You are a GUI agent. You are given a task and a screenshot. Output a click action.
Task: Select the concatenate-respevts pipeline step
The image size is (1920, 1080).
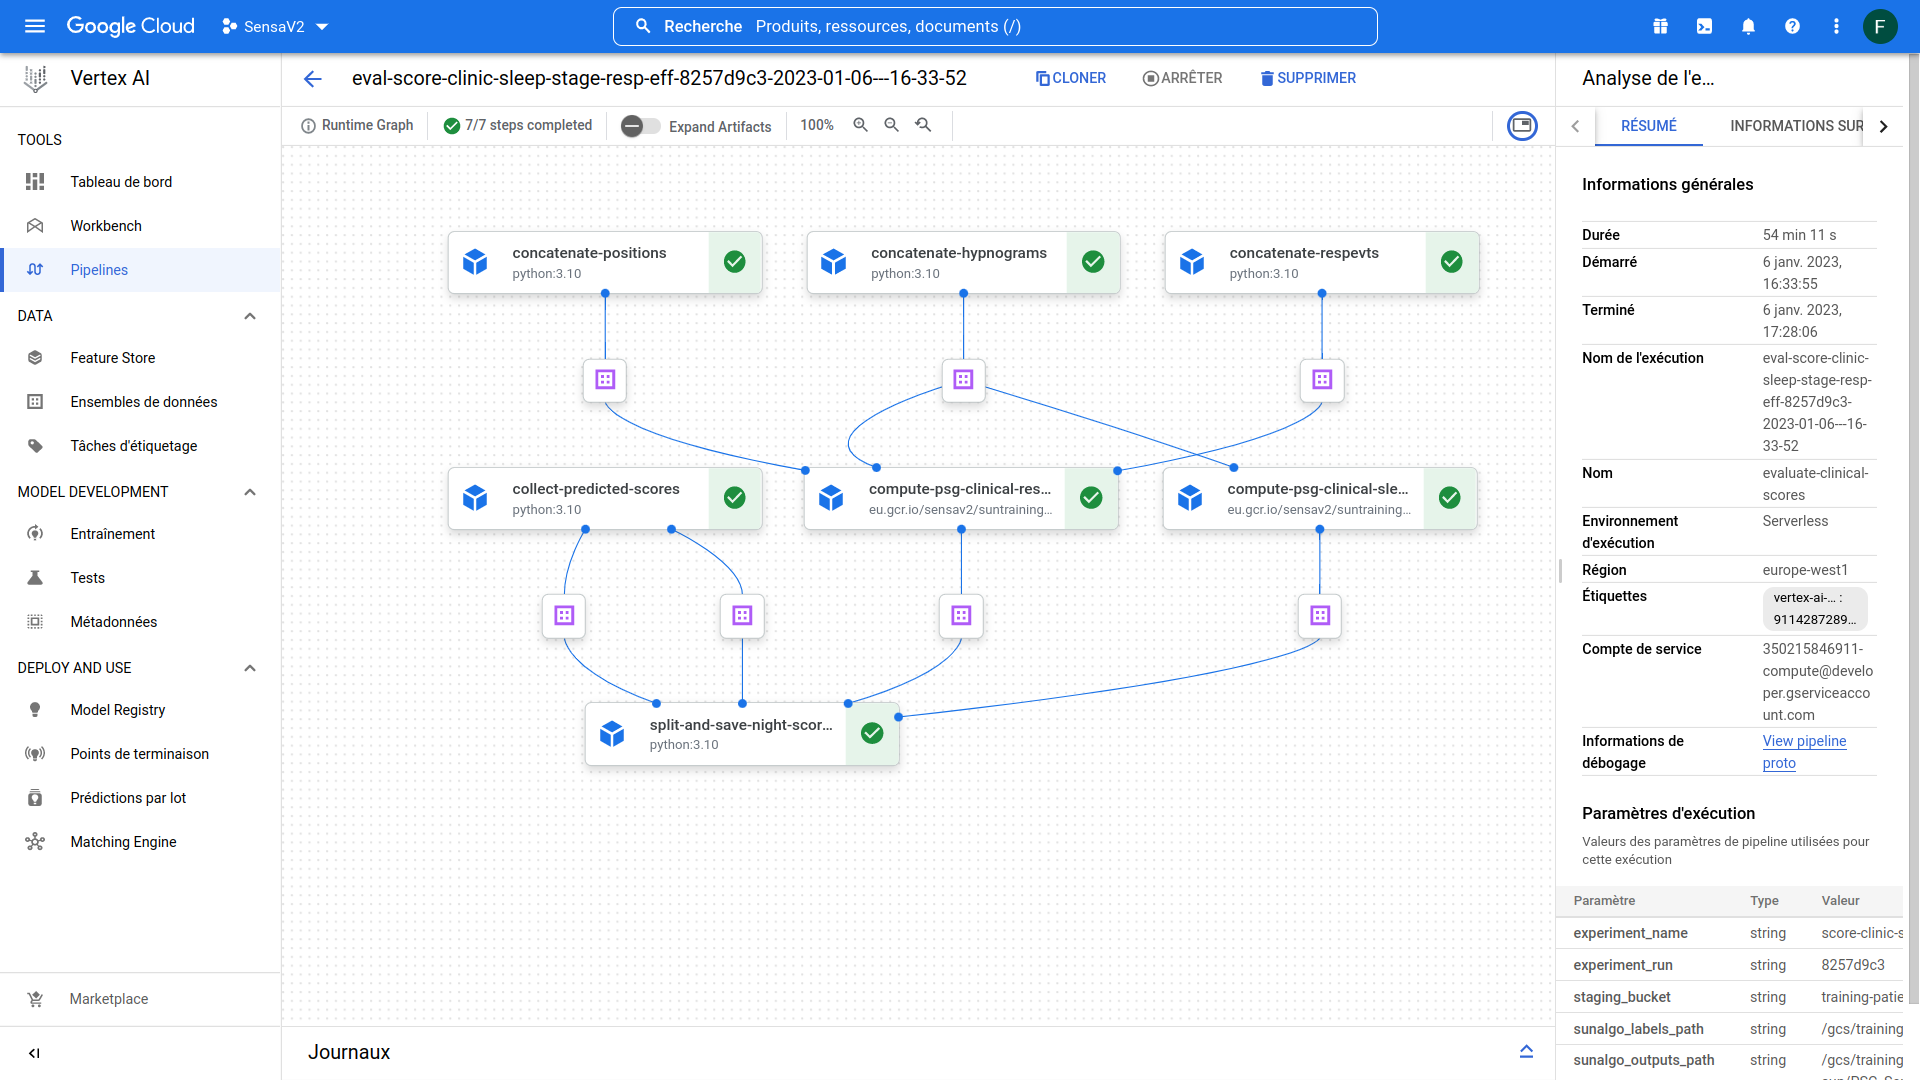point(1322,262)
